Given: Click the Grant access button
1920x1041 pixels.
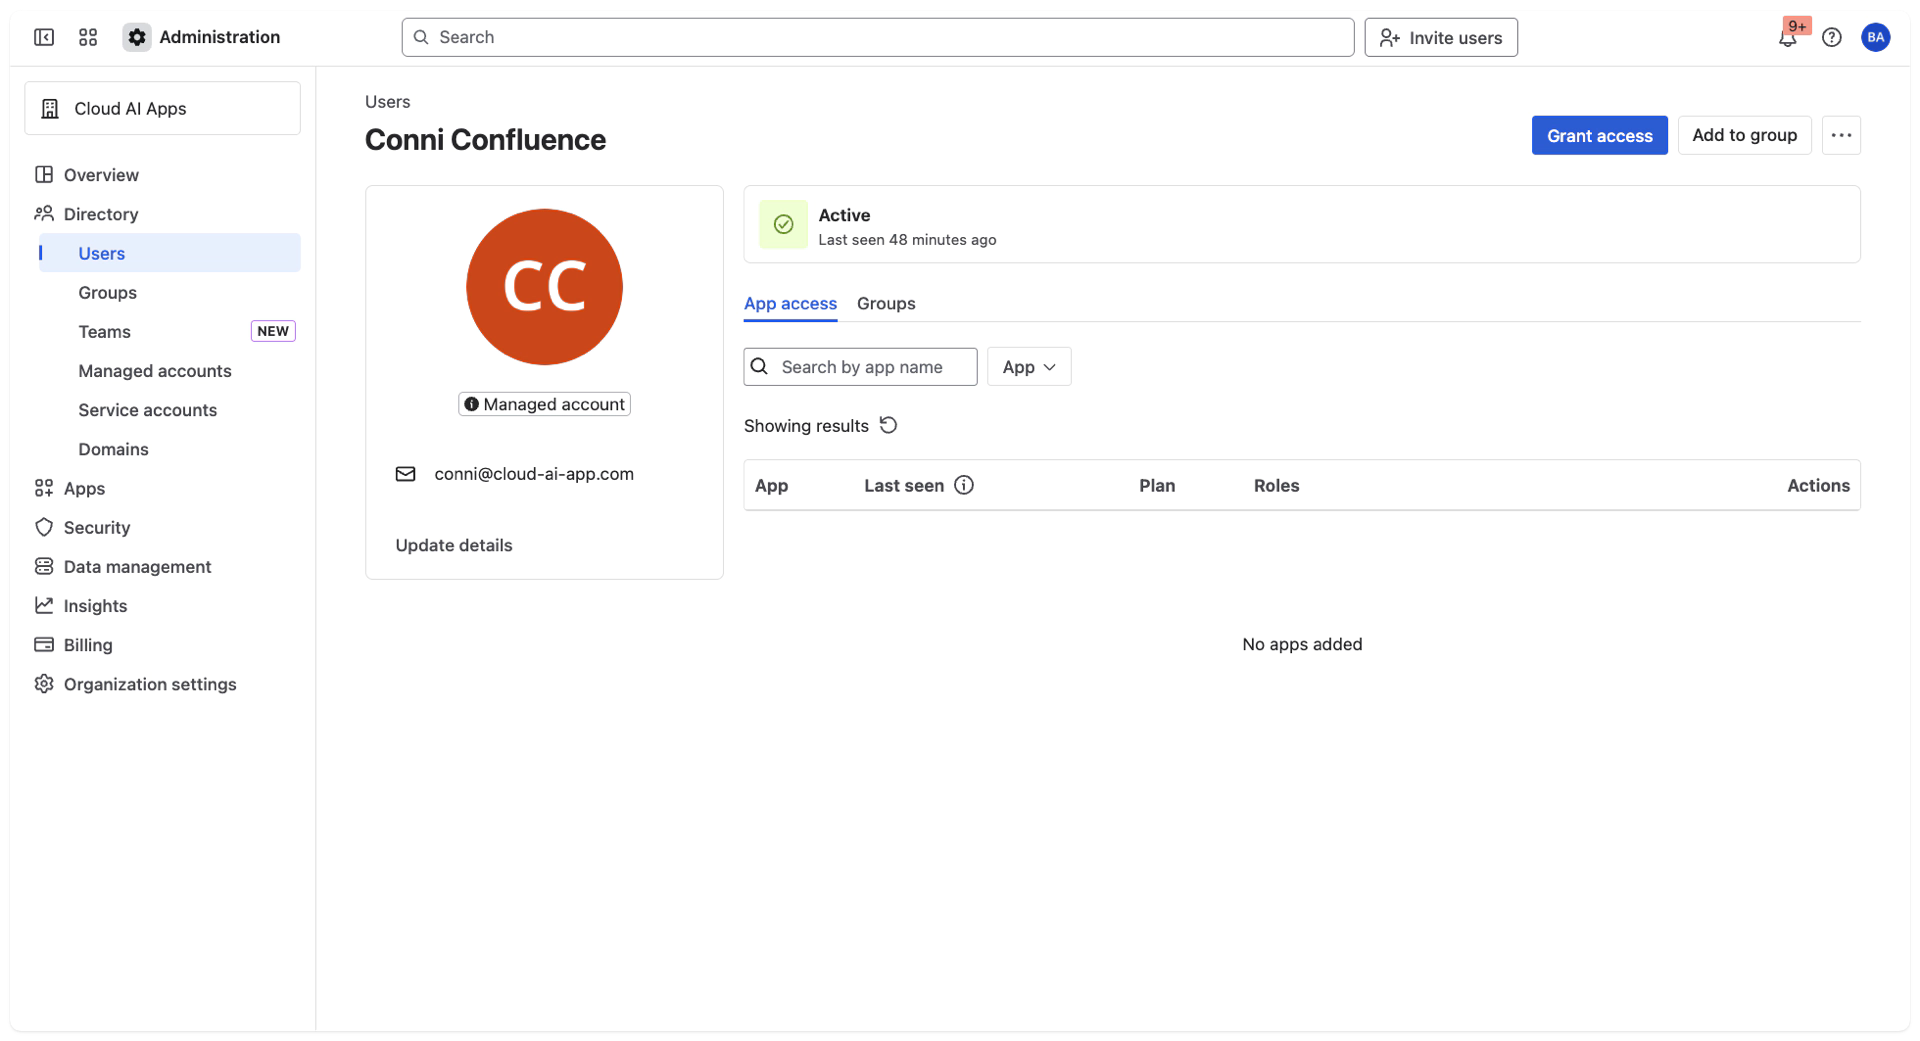Looking at the screenshot, I should coord(1599,135).
